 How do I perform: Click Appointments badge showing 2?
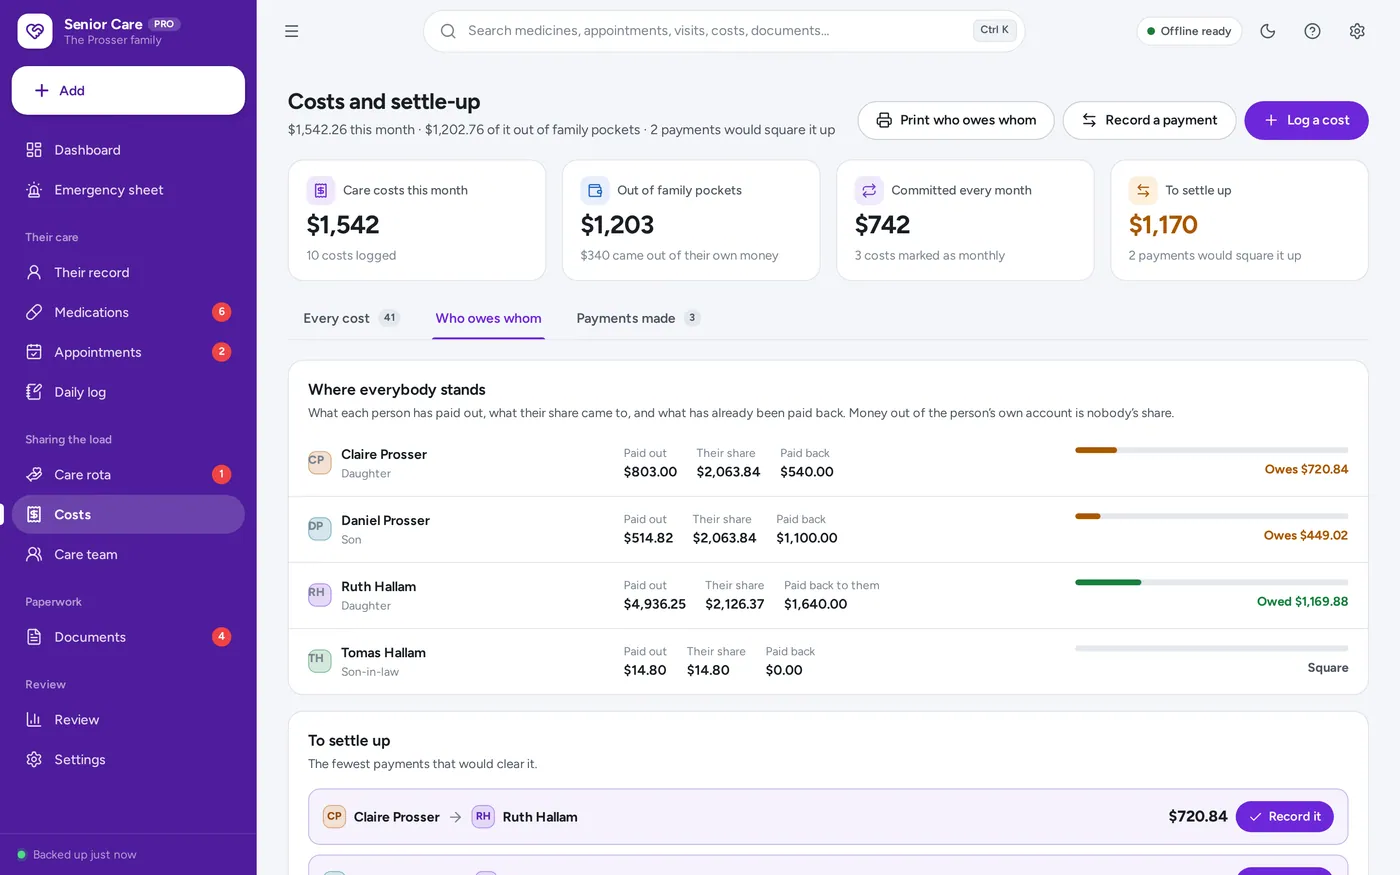pos(222,352)
